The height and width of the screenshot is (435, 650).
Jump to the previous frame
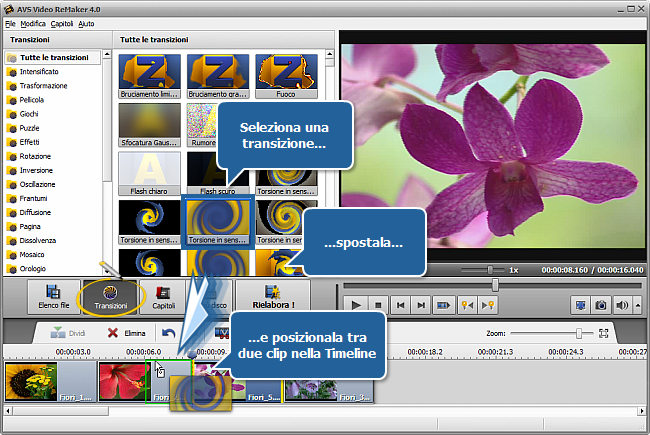click(x=401, y=305)
